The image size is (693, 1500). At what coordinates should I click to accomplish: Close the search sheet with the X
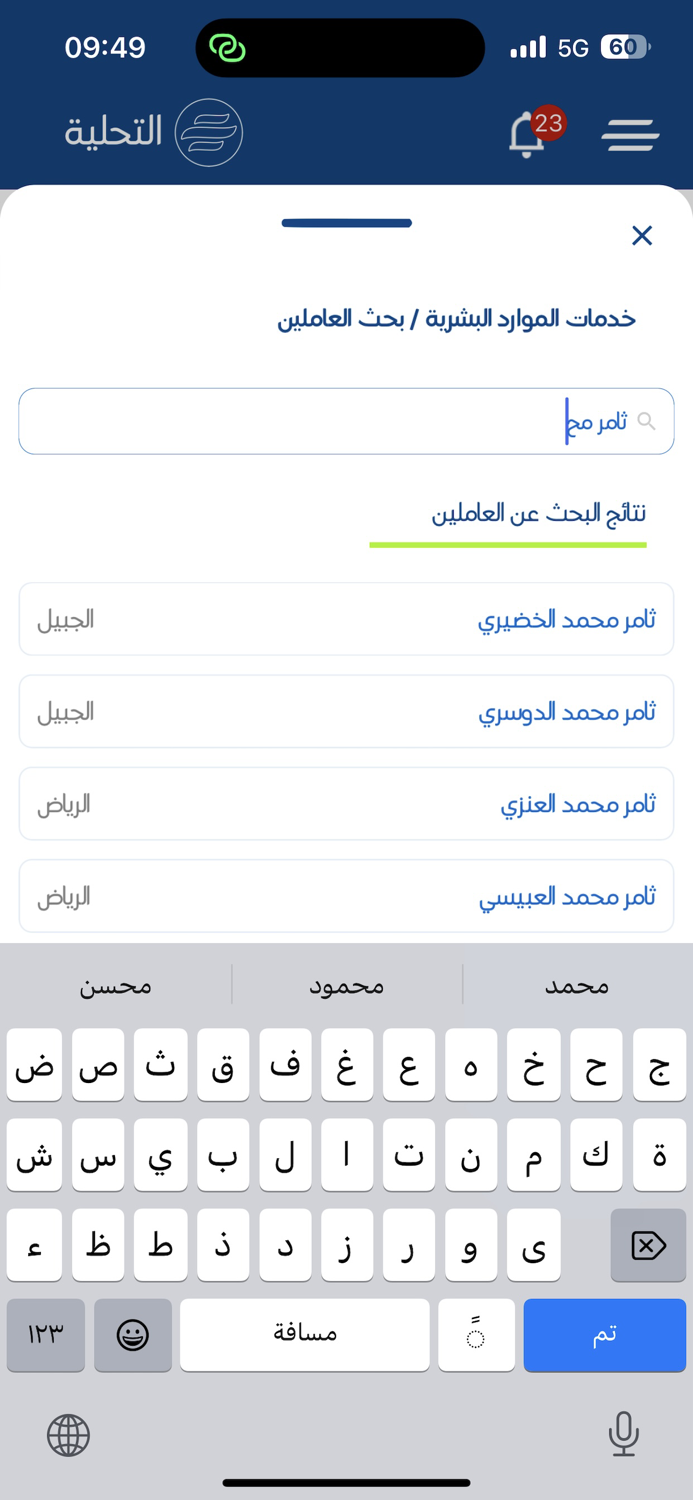tap(642, 236)
